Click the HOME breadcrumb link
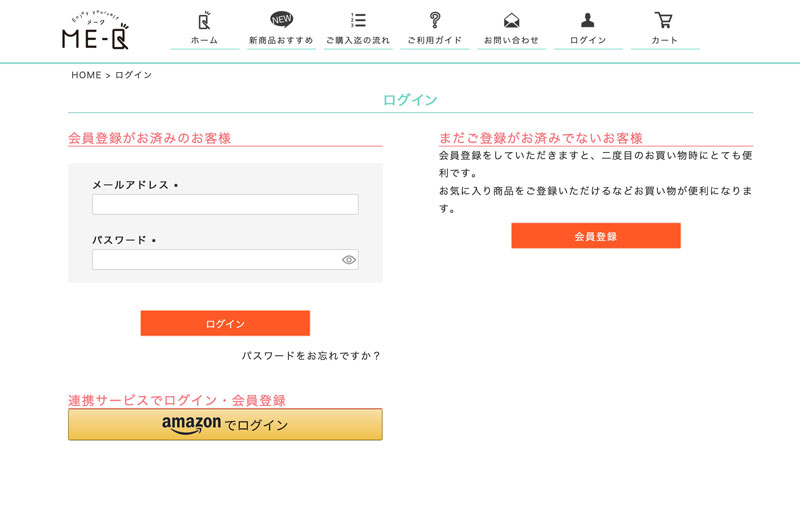 click(86, 75)
